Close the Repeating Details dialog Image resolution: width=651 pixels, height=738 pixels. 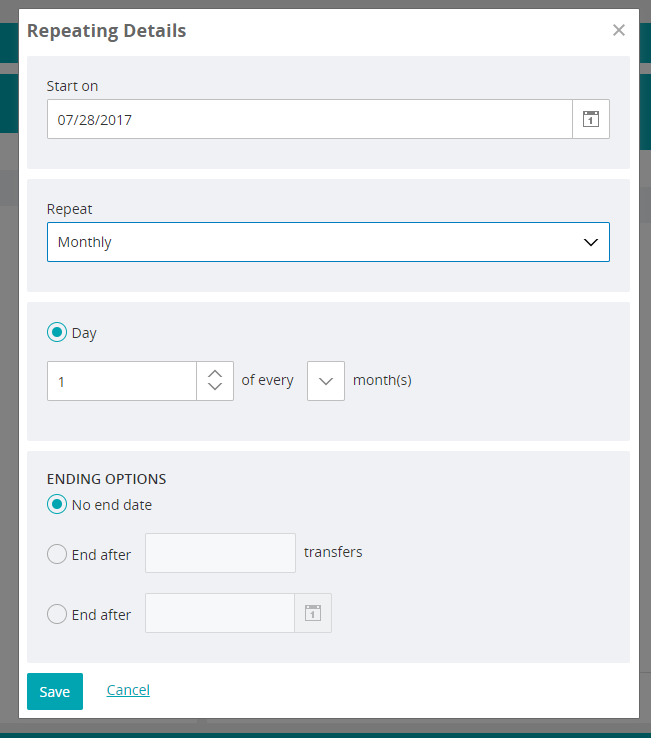click(x=619, y=30)
